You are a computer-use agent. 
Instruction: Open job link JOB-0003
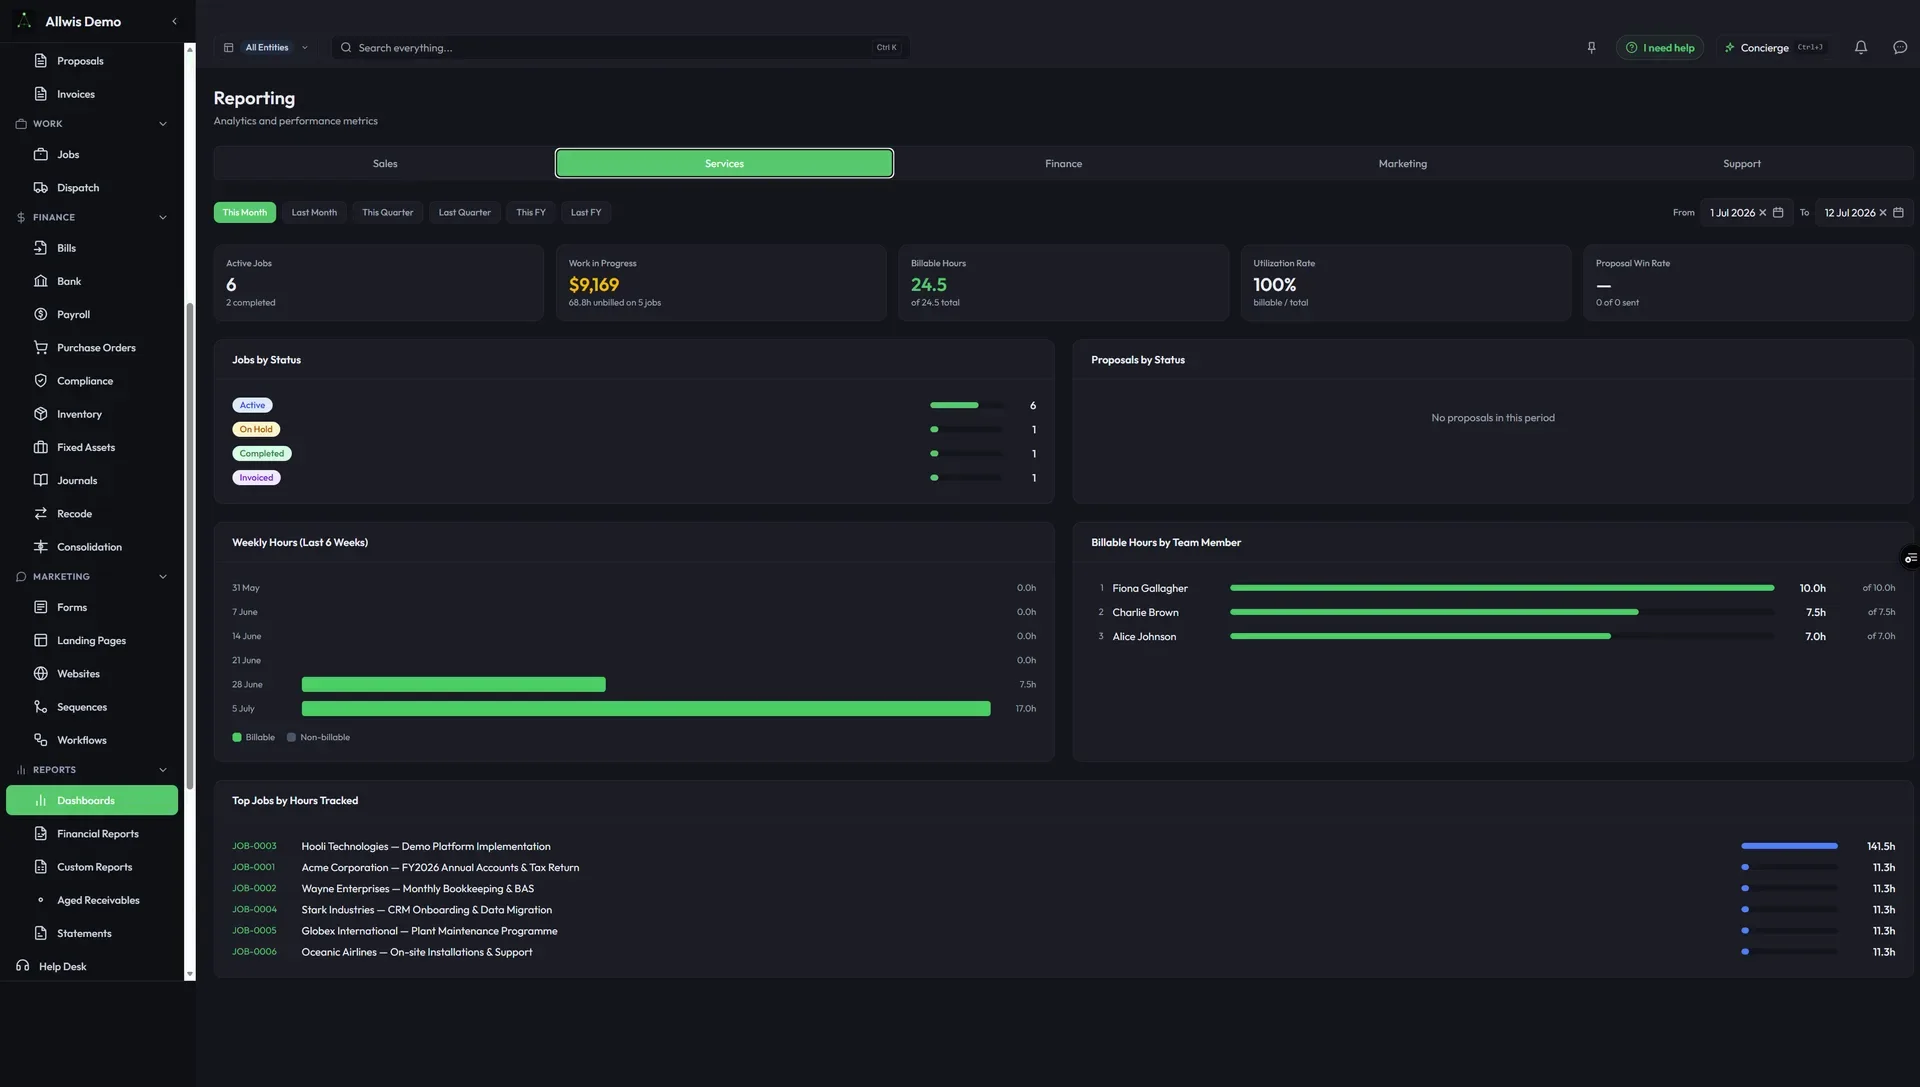point(254,846)
